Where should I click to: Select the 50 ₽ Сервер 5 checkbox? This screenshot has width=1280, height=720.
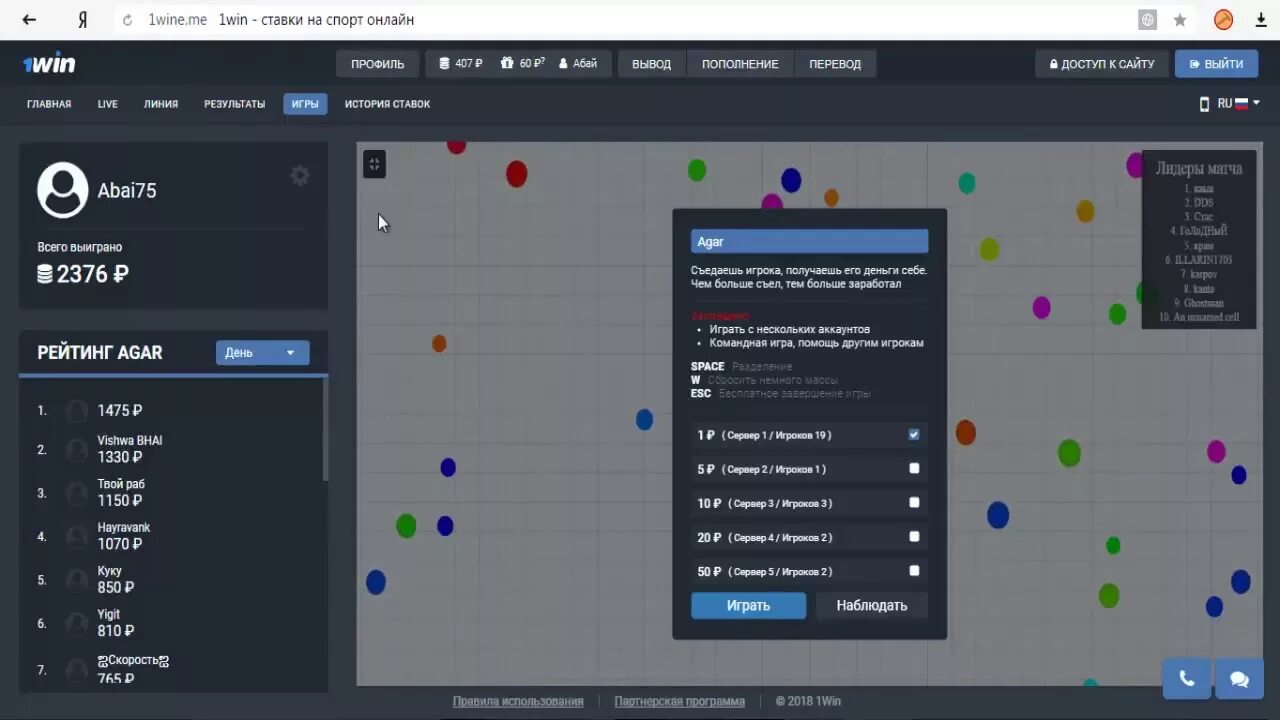click(x=914, y=570)
